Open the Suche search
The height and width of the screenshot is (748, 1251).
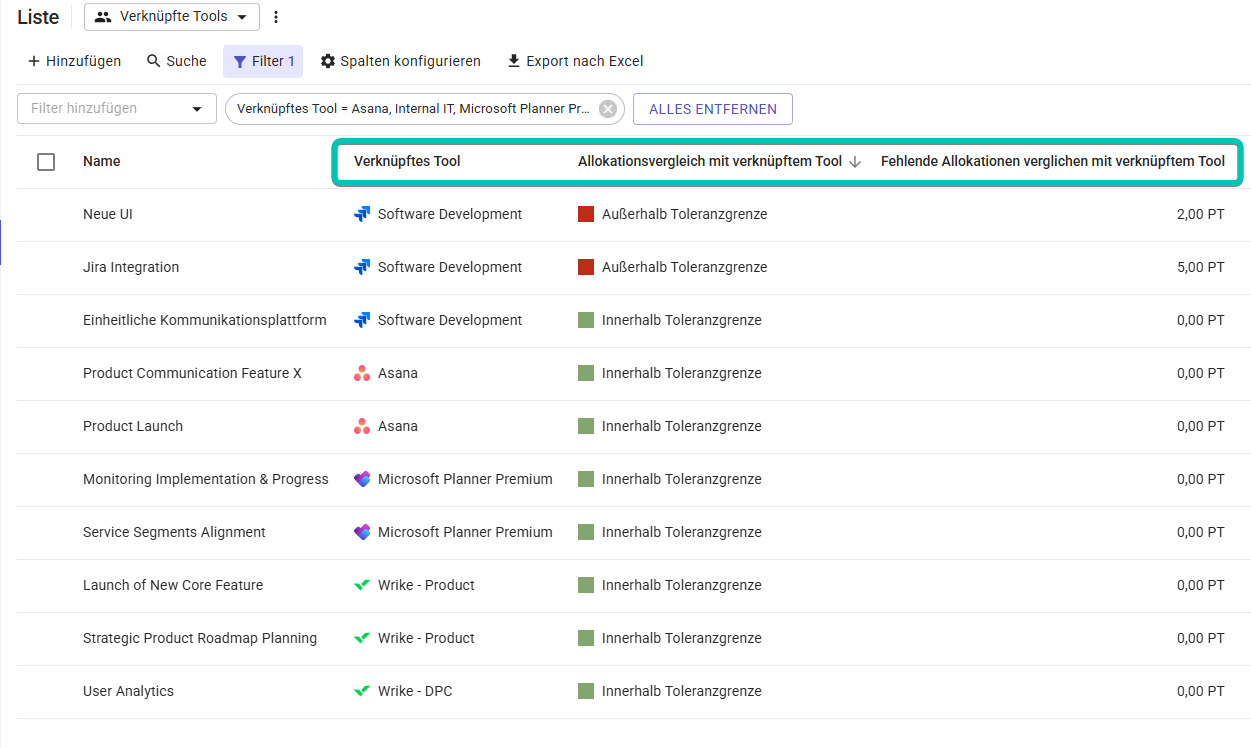tap(176, 61)
